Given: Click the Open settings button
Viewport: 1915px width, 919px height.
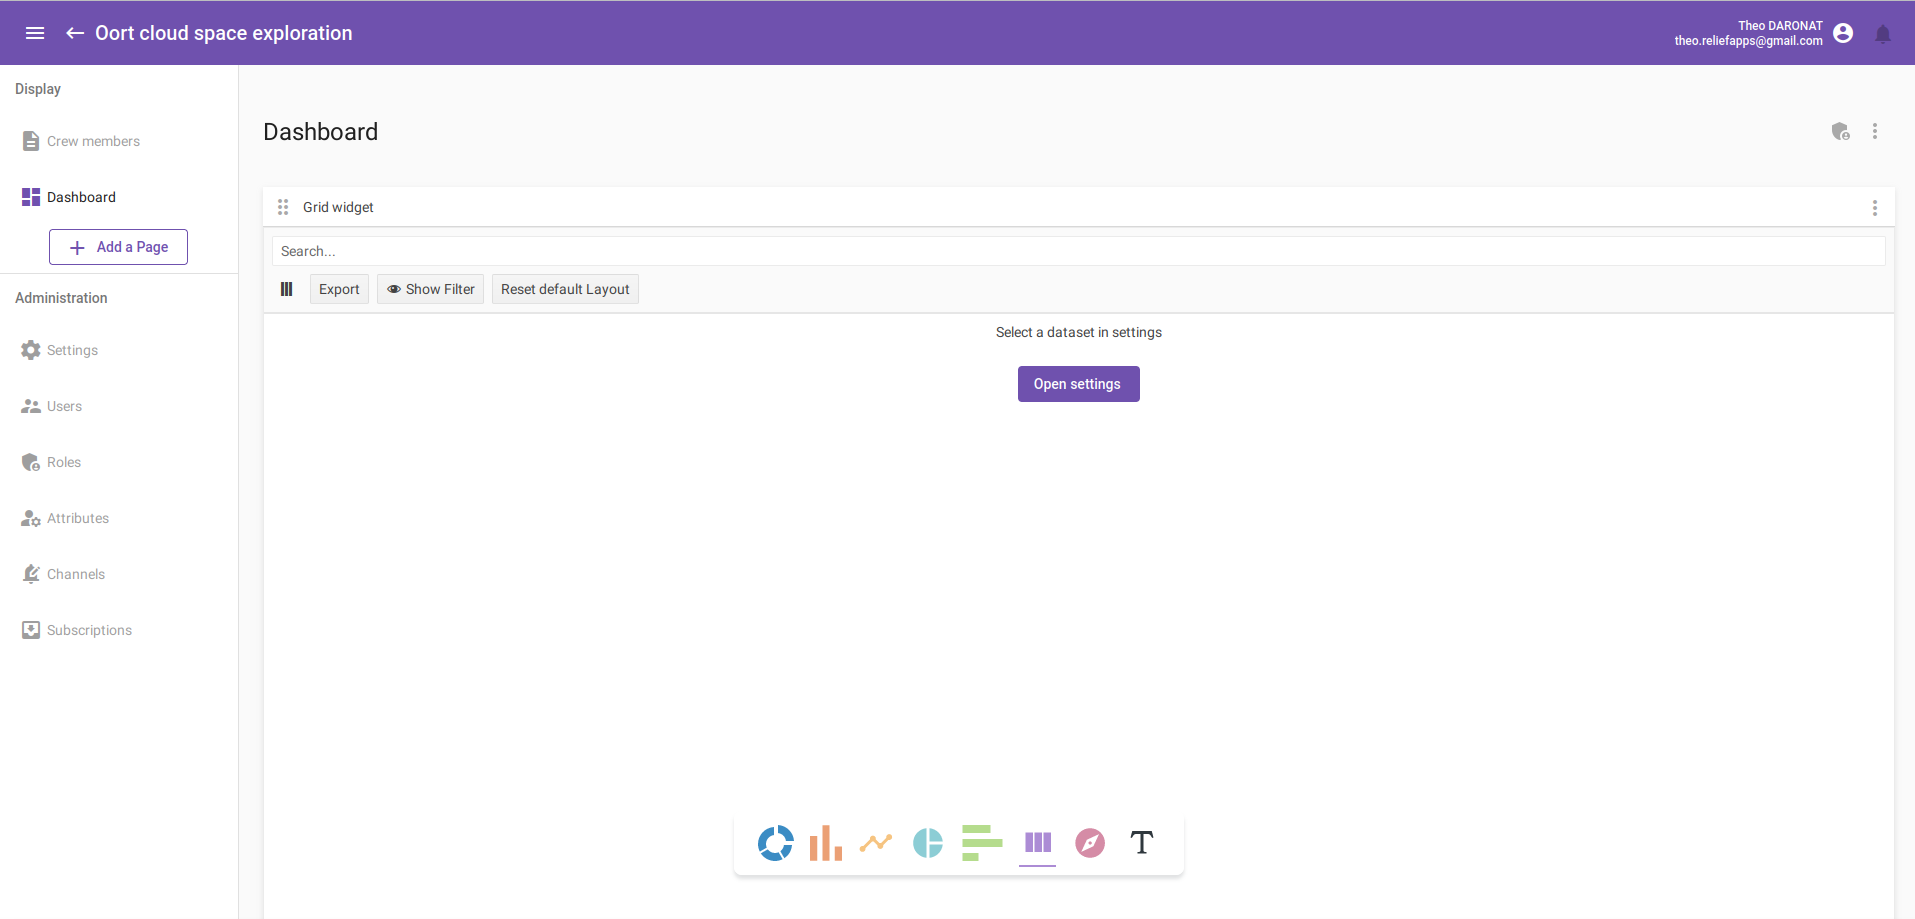Looking at the screenshot, I should click(1078, 384).
